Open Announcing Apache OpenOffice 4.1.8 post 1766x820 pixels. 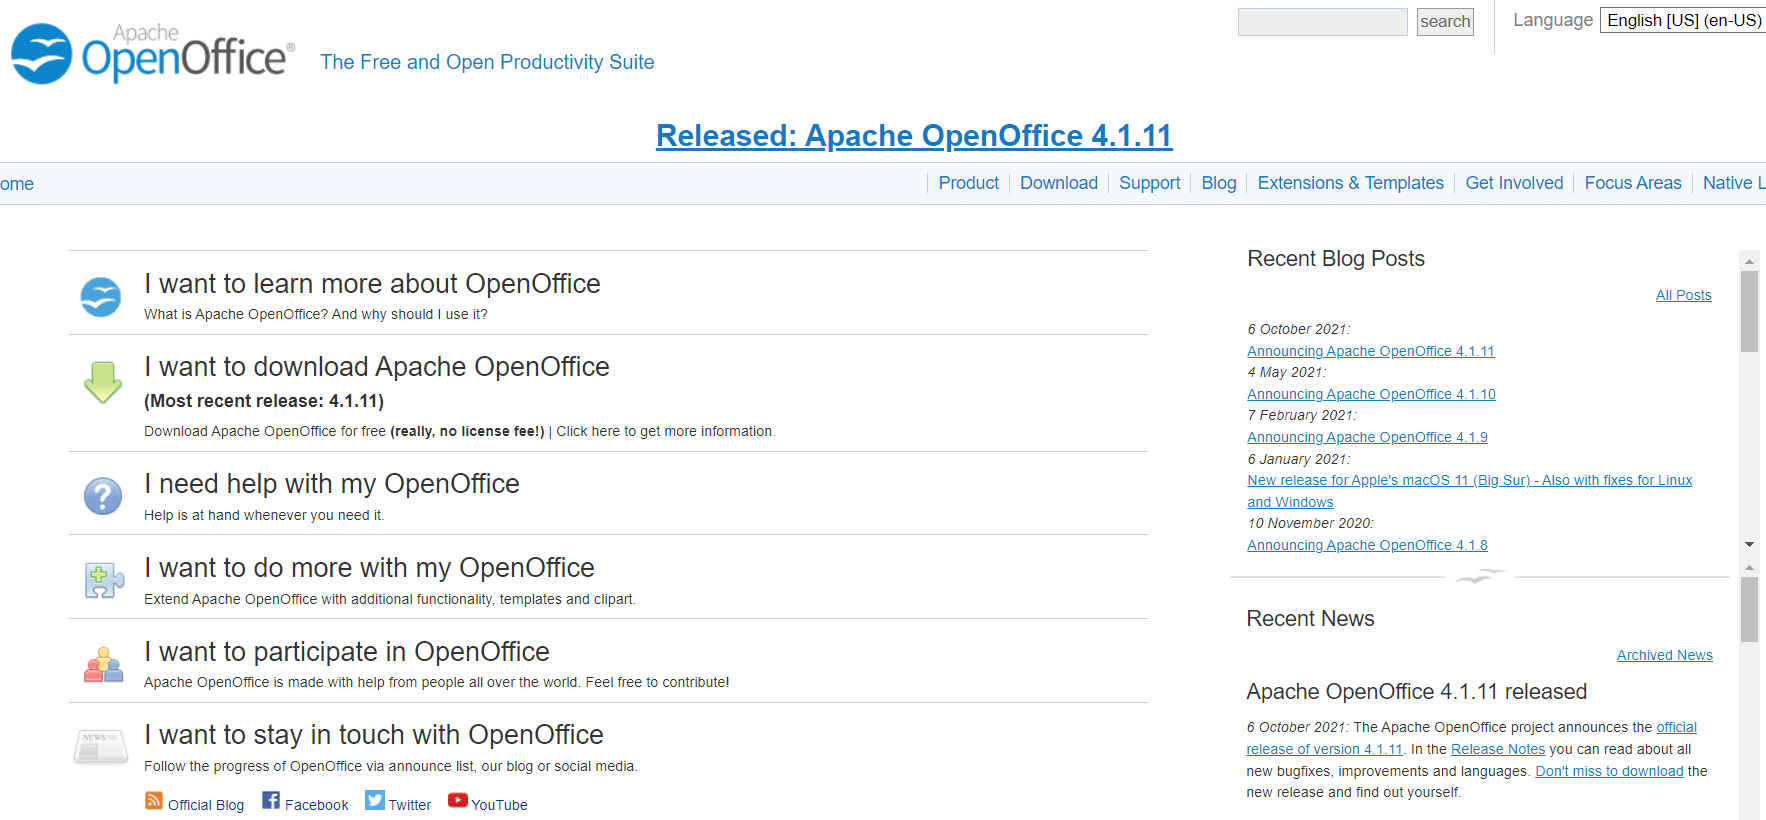pyautogui.click(x=1367, y=545)
